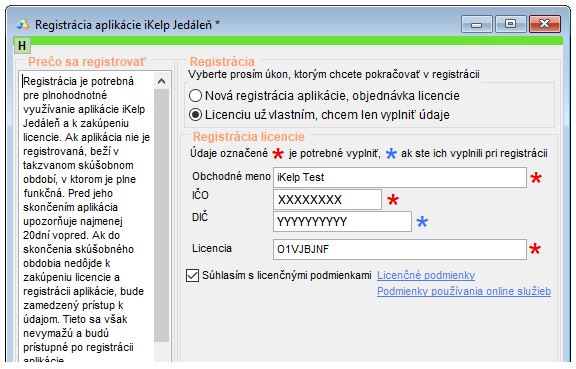Click the iKelp app icon in title bar
The width and height of the screenshot is (576, 369).
click(23, 25)
